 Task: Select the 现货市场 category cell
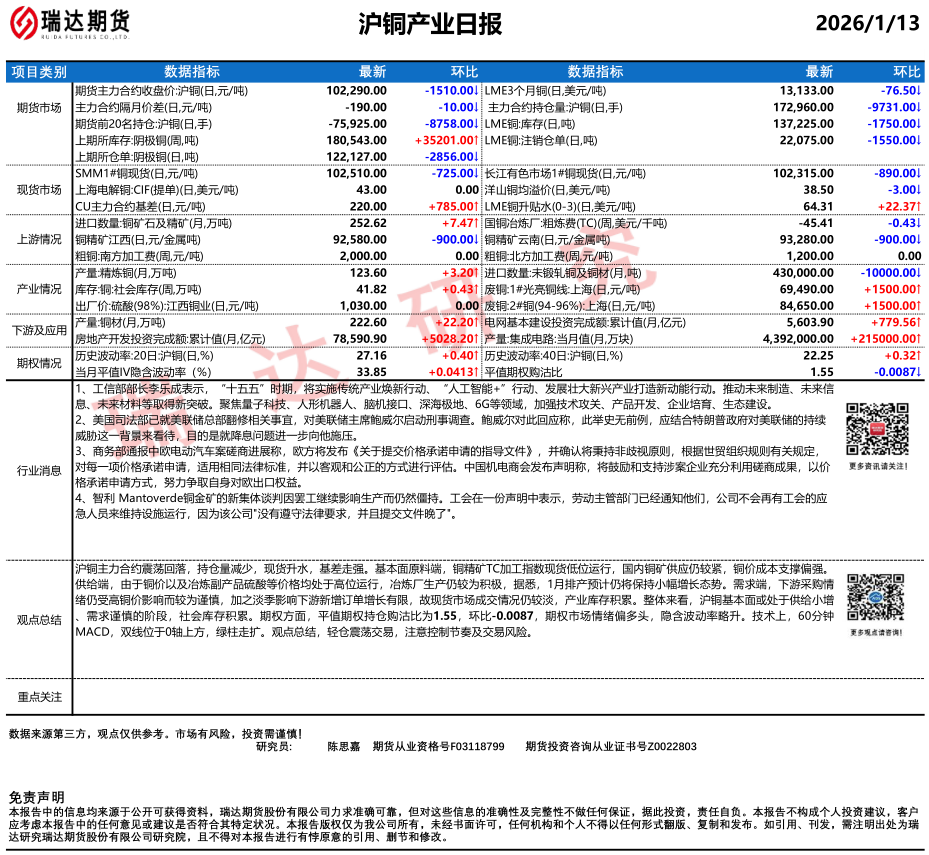[x=39, y=190]
